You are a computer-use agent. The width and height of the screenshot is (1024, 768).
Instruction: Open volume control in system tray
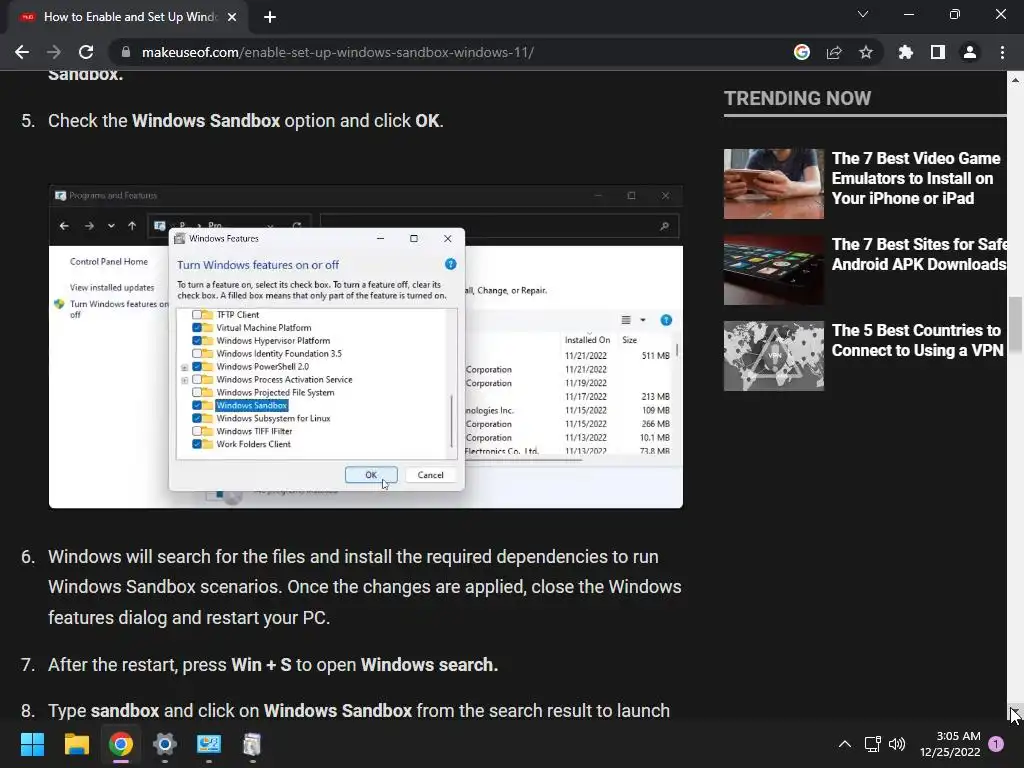coord(897,744)
